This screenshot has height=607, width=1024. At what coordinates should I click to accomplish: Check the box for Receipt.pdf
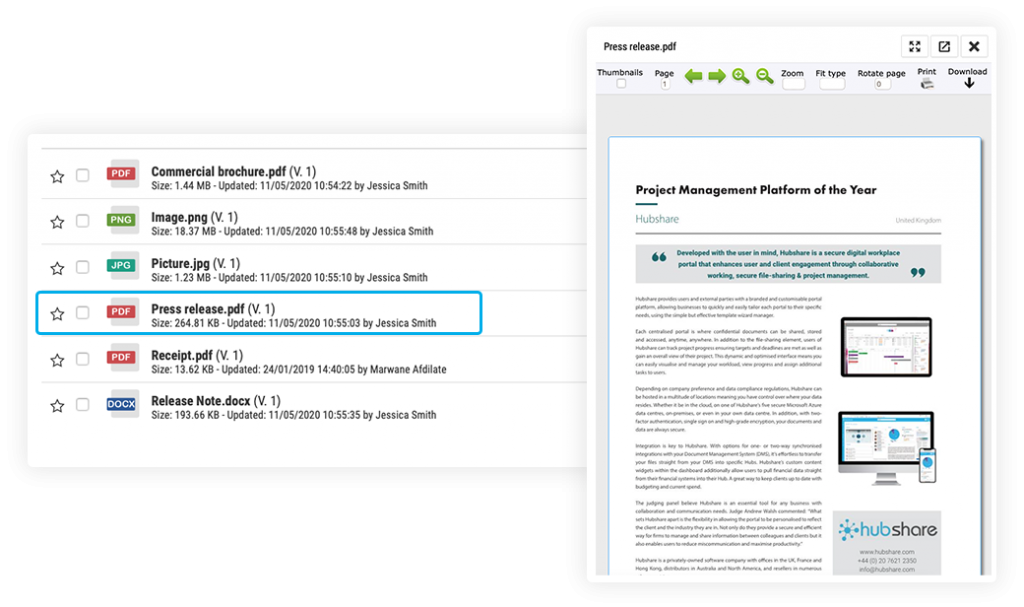(82, 359)
